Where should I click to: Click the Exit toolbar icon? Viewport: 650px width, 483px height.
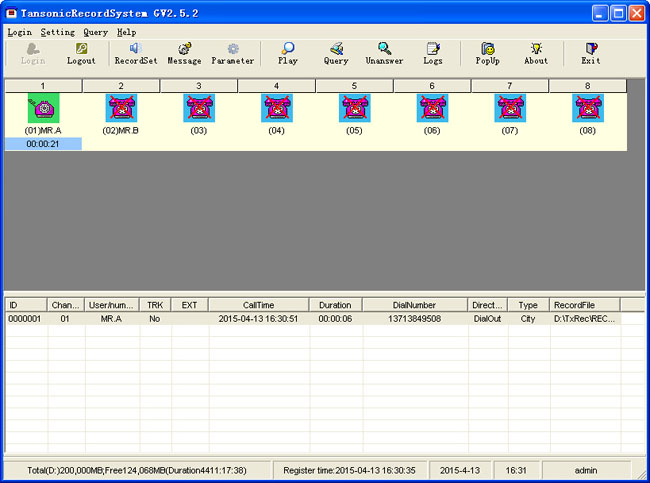(x=591, y=53)
